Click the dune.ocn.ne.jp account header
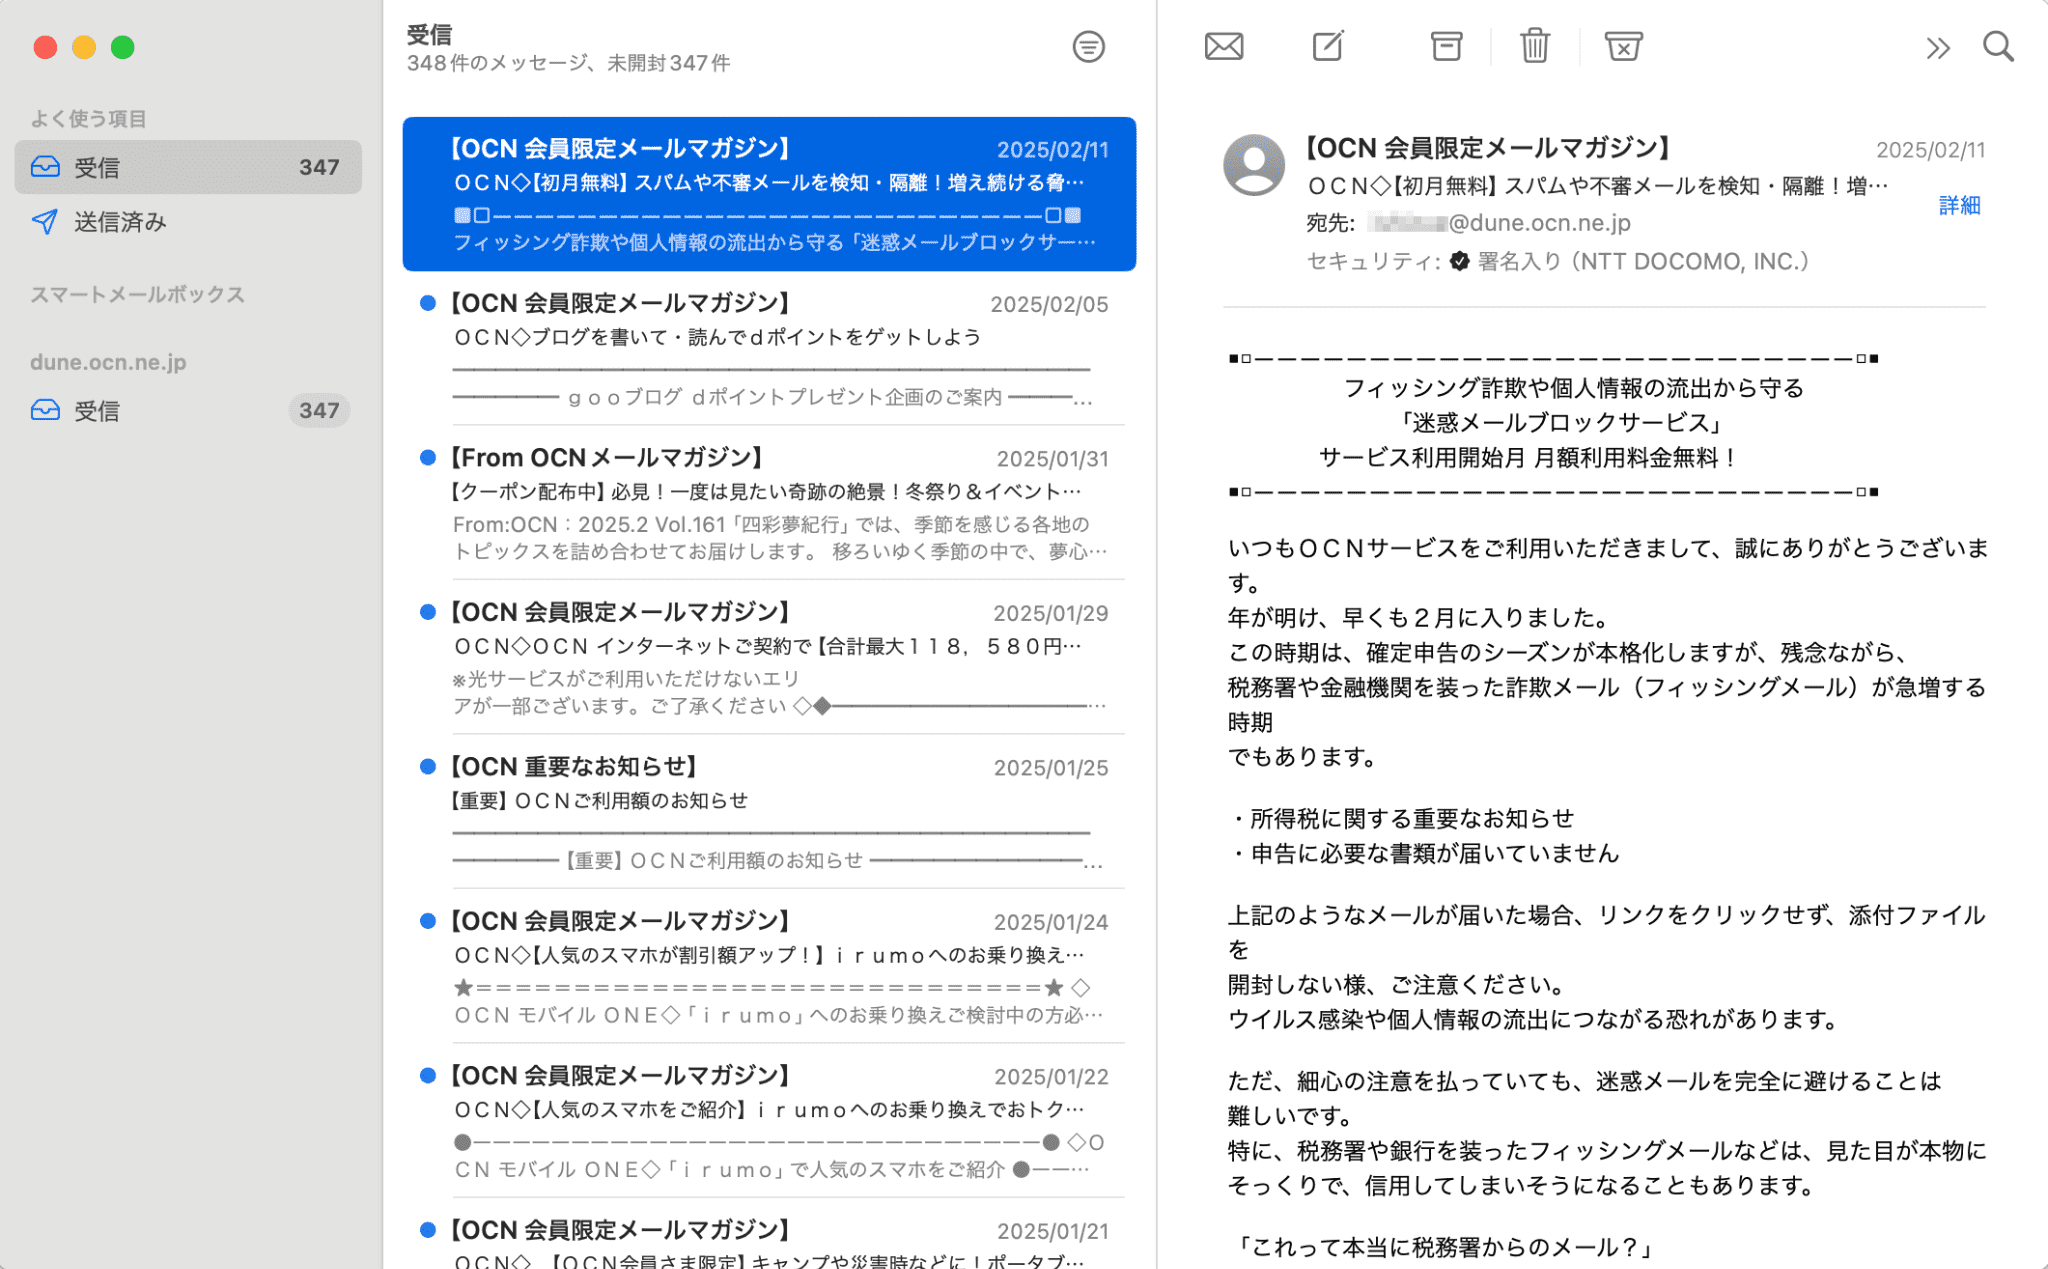2048x1269 pixels. (108, 362)
